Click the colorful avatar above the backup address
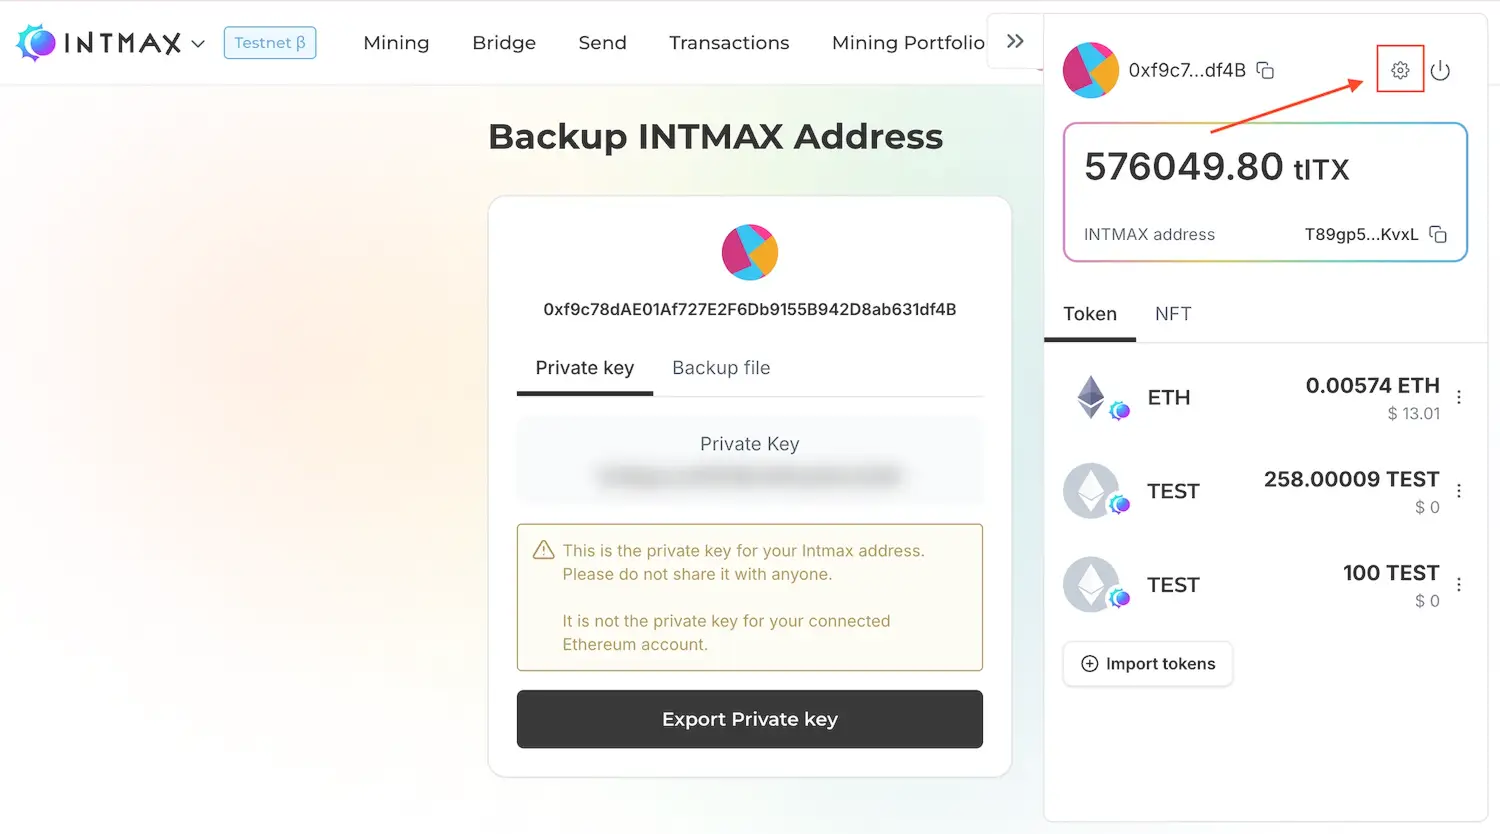Image resolution: width=1500 pixels, height=834 pixels. coord(750,252)
